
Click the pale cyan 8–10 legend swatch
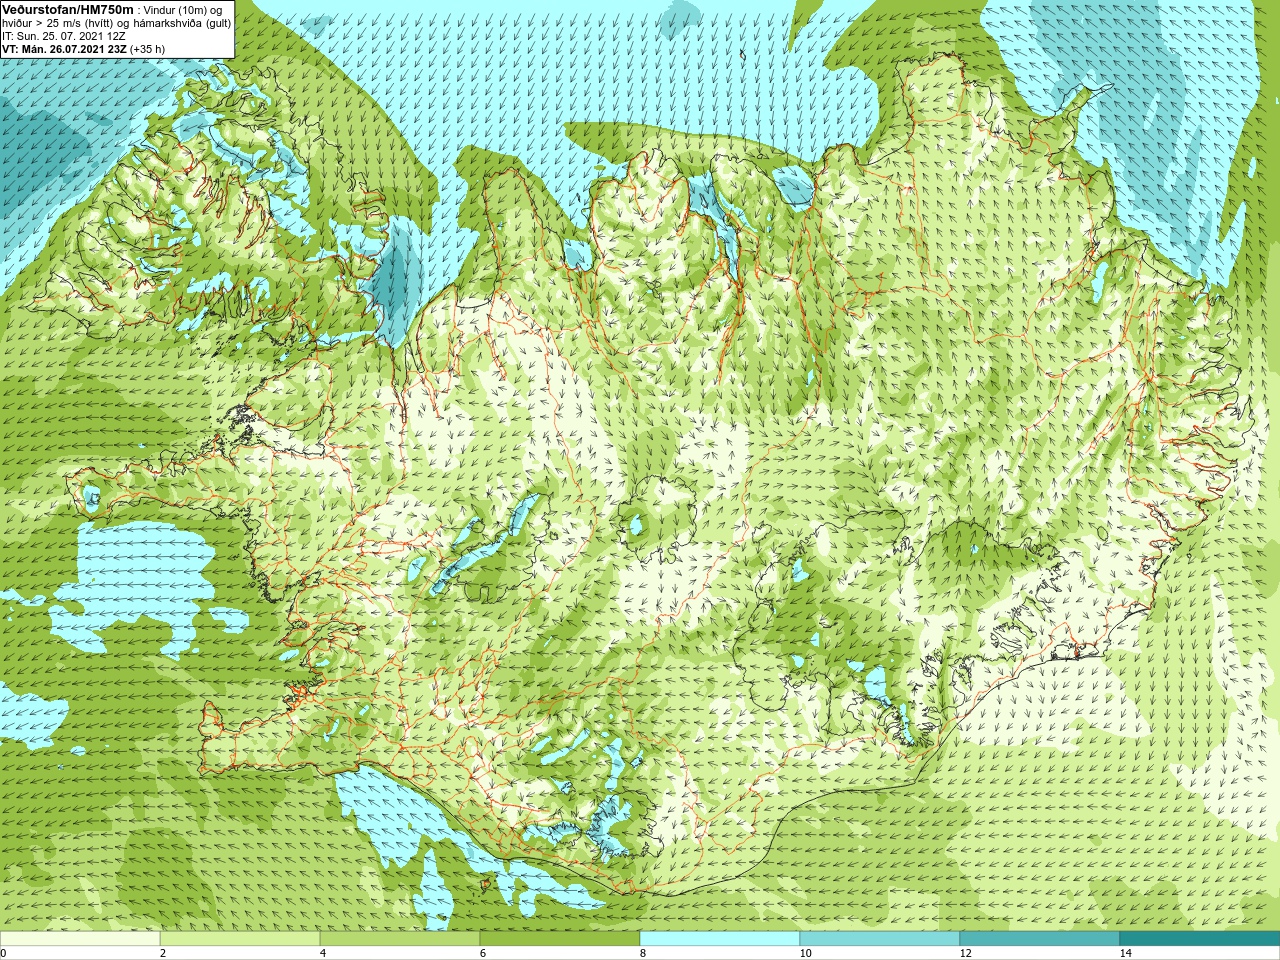point(720,939)
